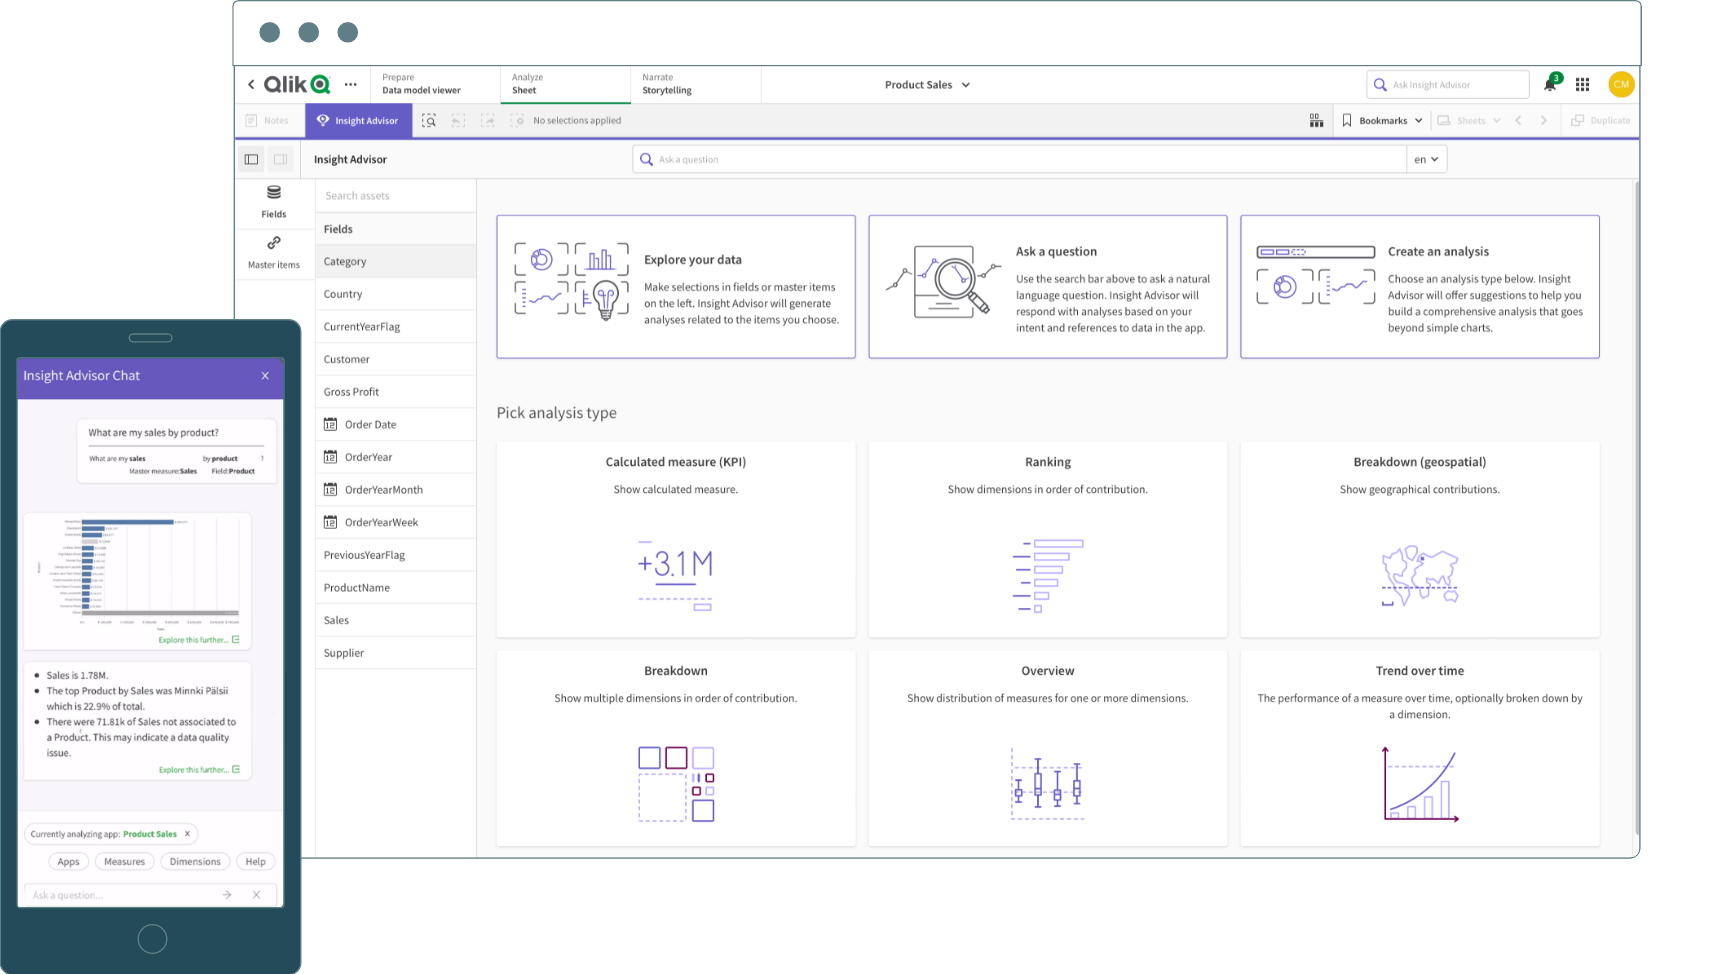Click the OrderYear calendar icon
The height and width of the screenshot is (974, 1720).
[x=330, y=457]
